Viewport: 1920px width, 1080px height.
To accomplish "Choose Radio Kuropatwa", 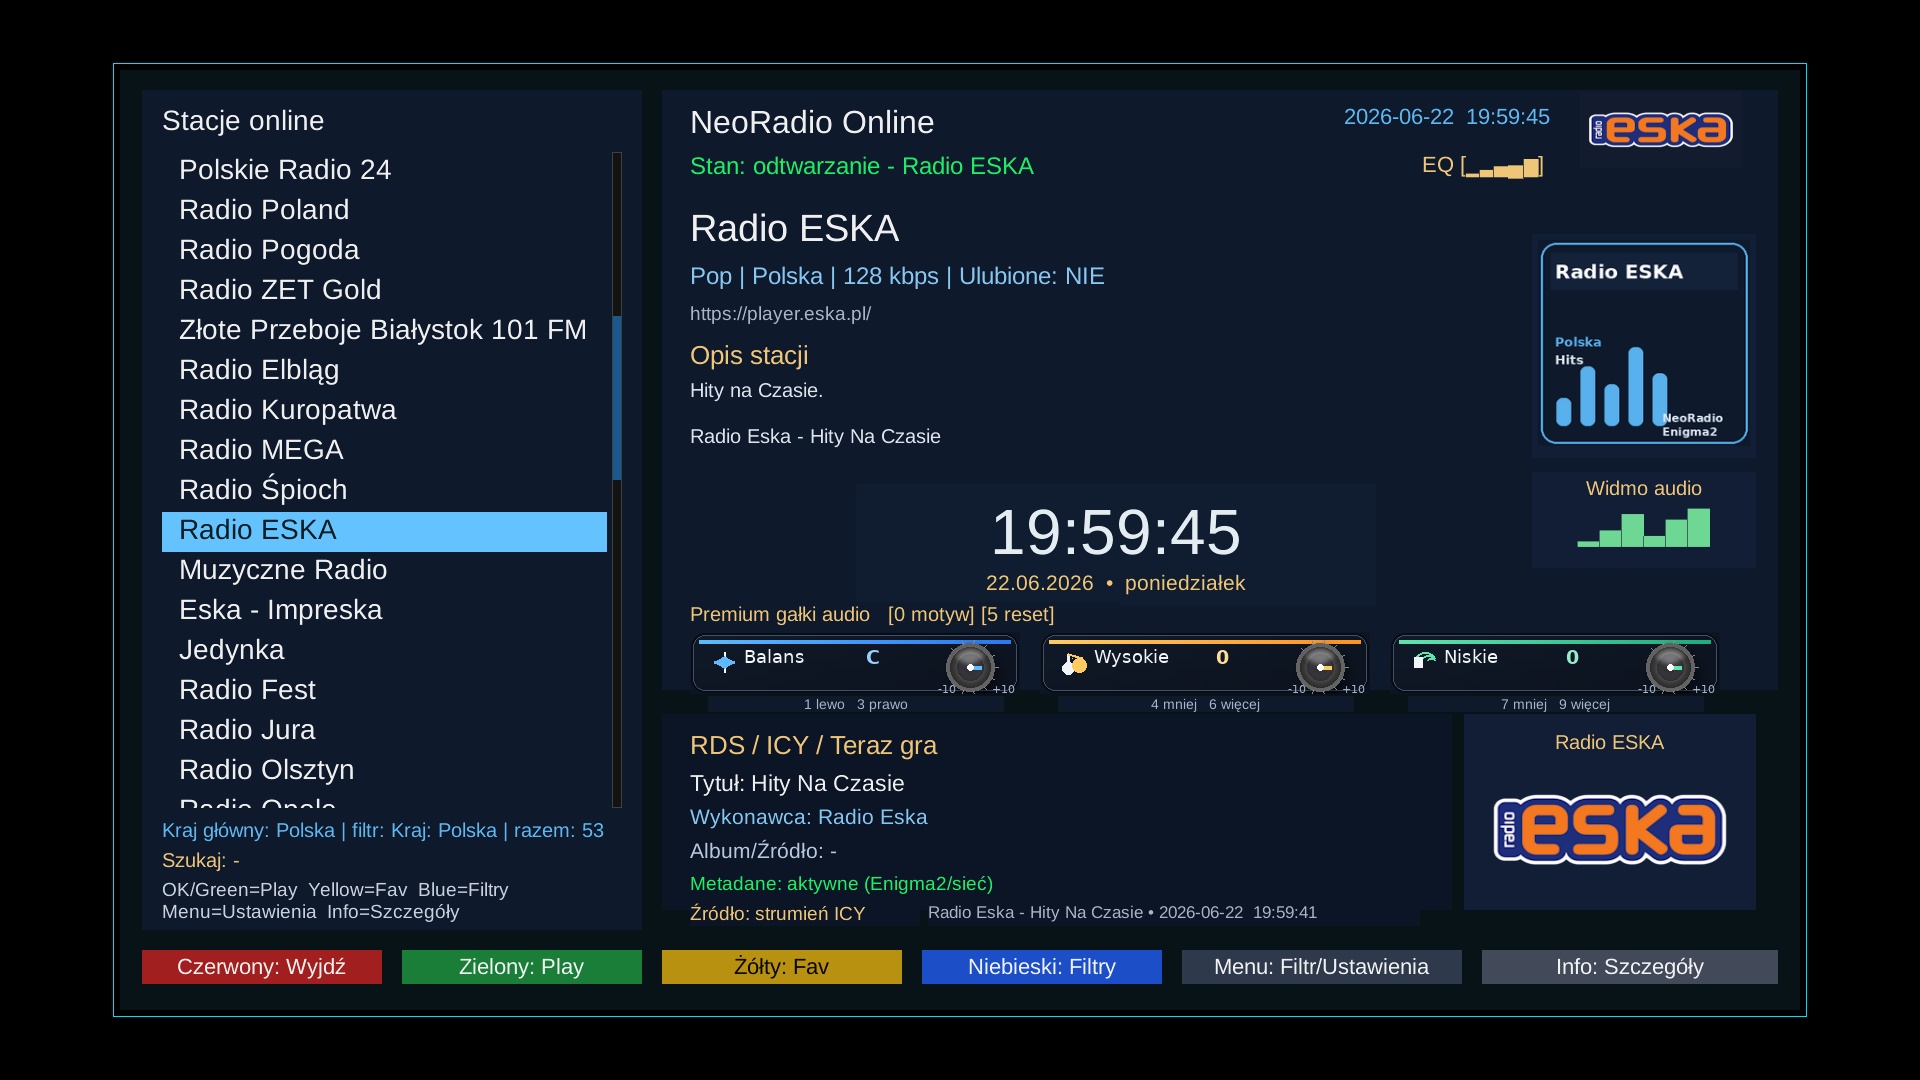I will (384, 410).
